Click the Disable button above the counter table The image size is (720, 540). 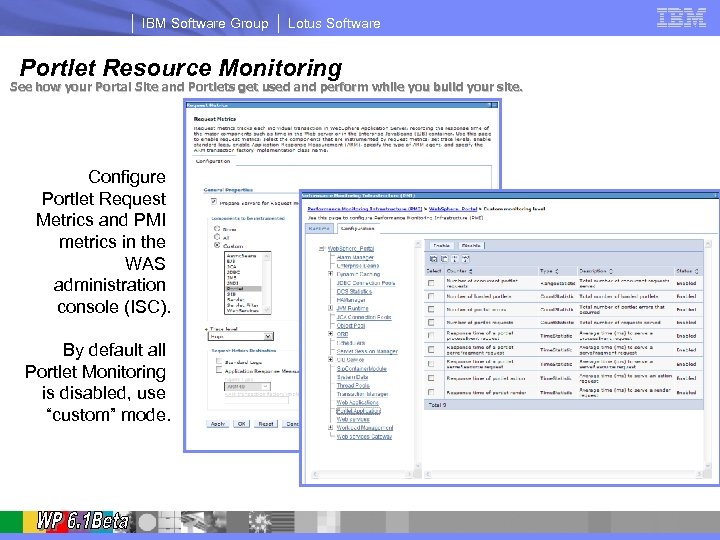click(471, 246)
